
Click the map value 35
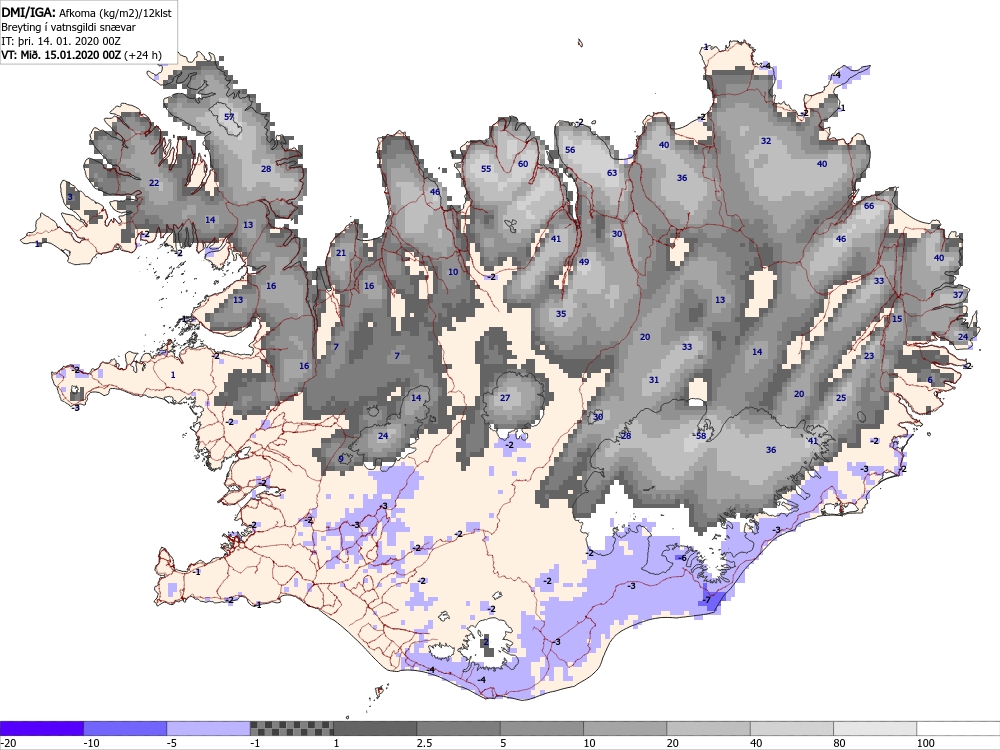561,314
